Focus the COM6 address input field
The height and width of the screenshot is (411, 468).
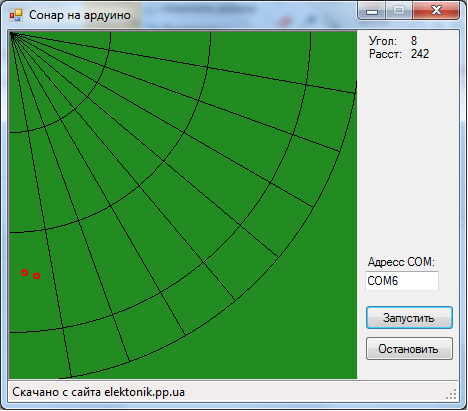(402, 281)
